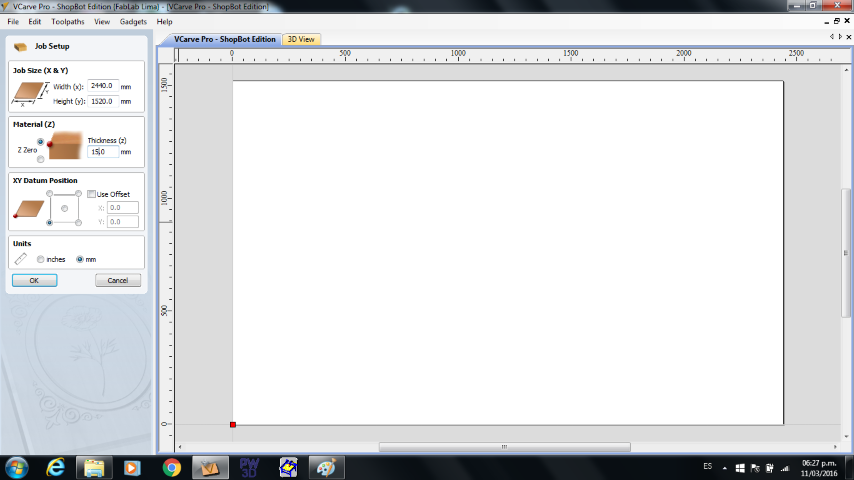This screenshot has height=480, width=854.
Task: Open the Paint taskbar application
Action: (x=326, y=468)
